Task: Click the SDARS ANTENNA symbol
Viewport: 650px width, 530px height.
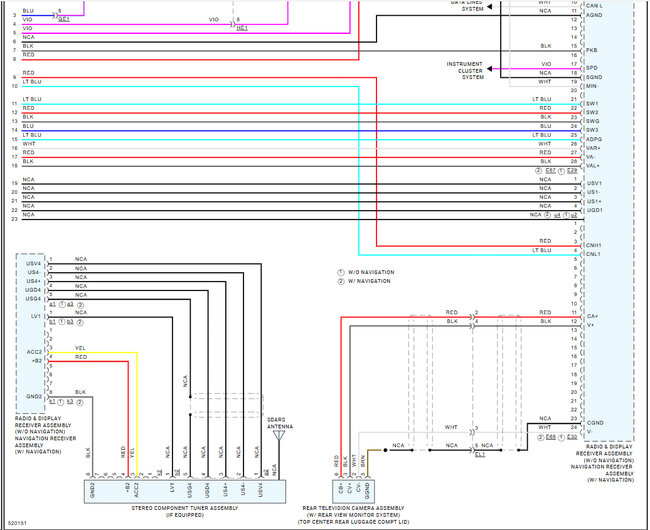Action: (279, 435)
